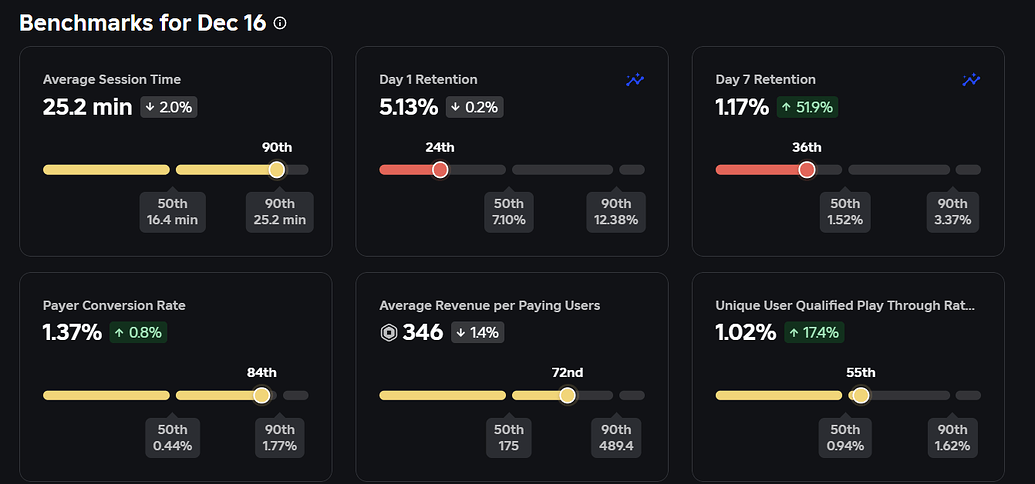Click the info icon beside Benchmarks for Dec 16

[x=280, y=23]
